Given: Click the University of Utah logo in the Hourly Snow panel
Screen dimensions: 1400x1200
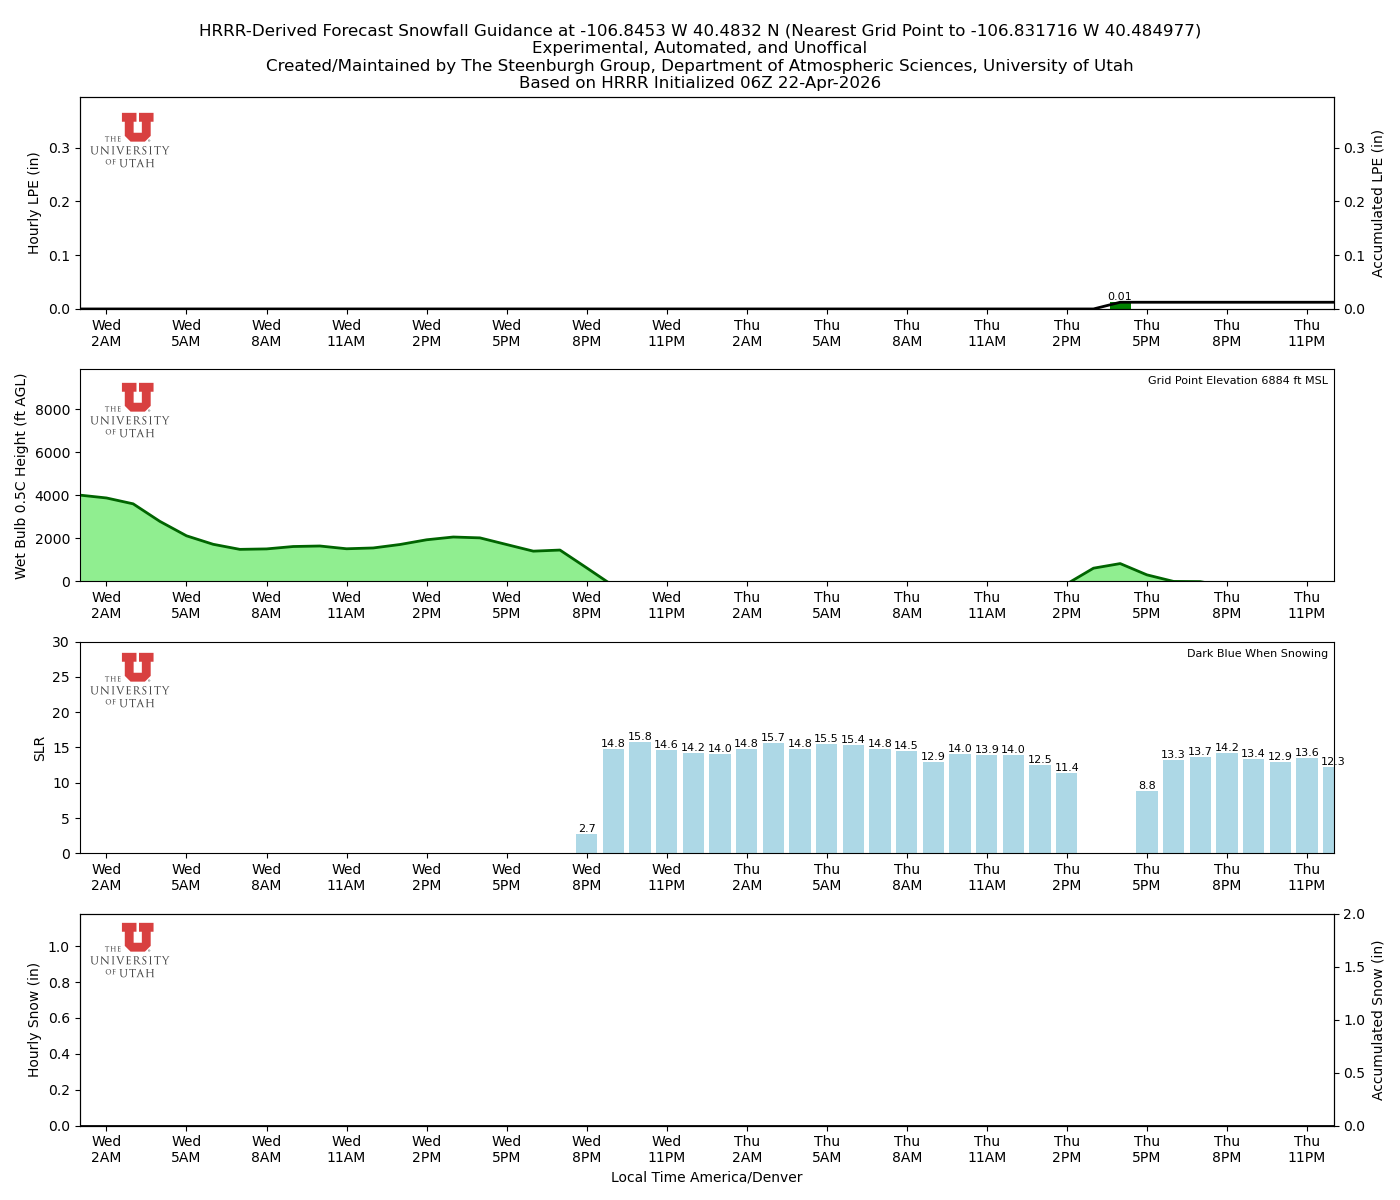Looking at the screenshot, I should tap(131, 950).
